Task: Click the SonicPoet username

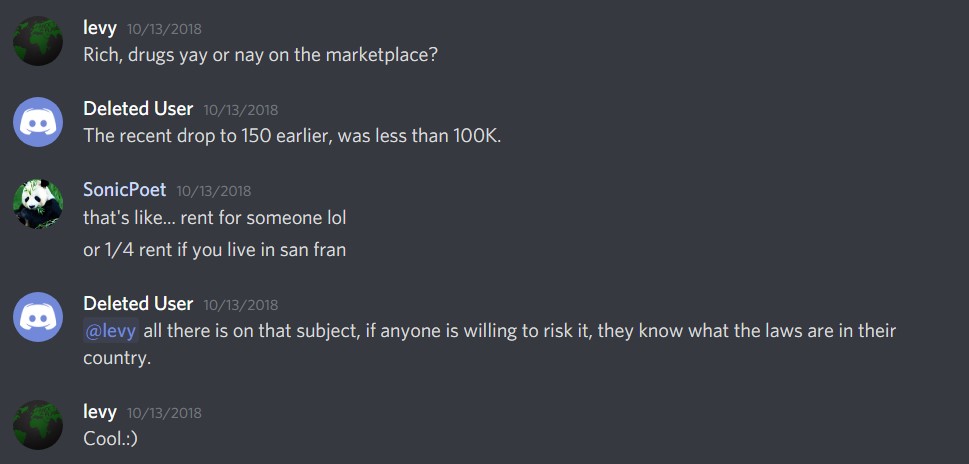Action: (125, 190)
